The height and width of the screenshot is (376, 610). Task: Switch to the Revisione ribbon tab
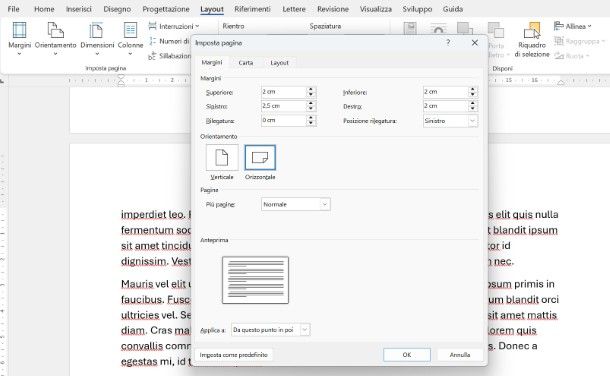333,9
